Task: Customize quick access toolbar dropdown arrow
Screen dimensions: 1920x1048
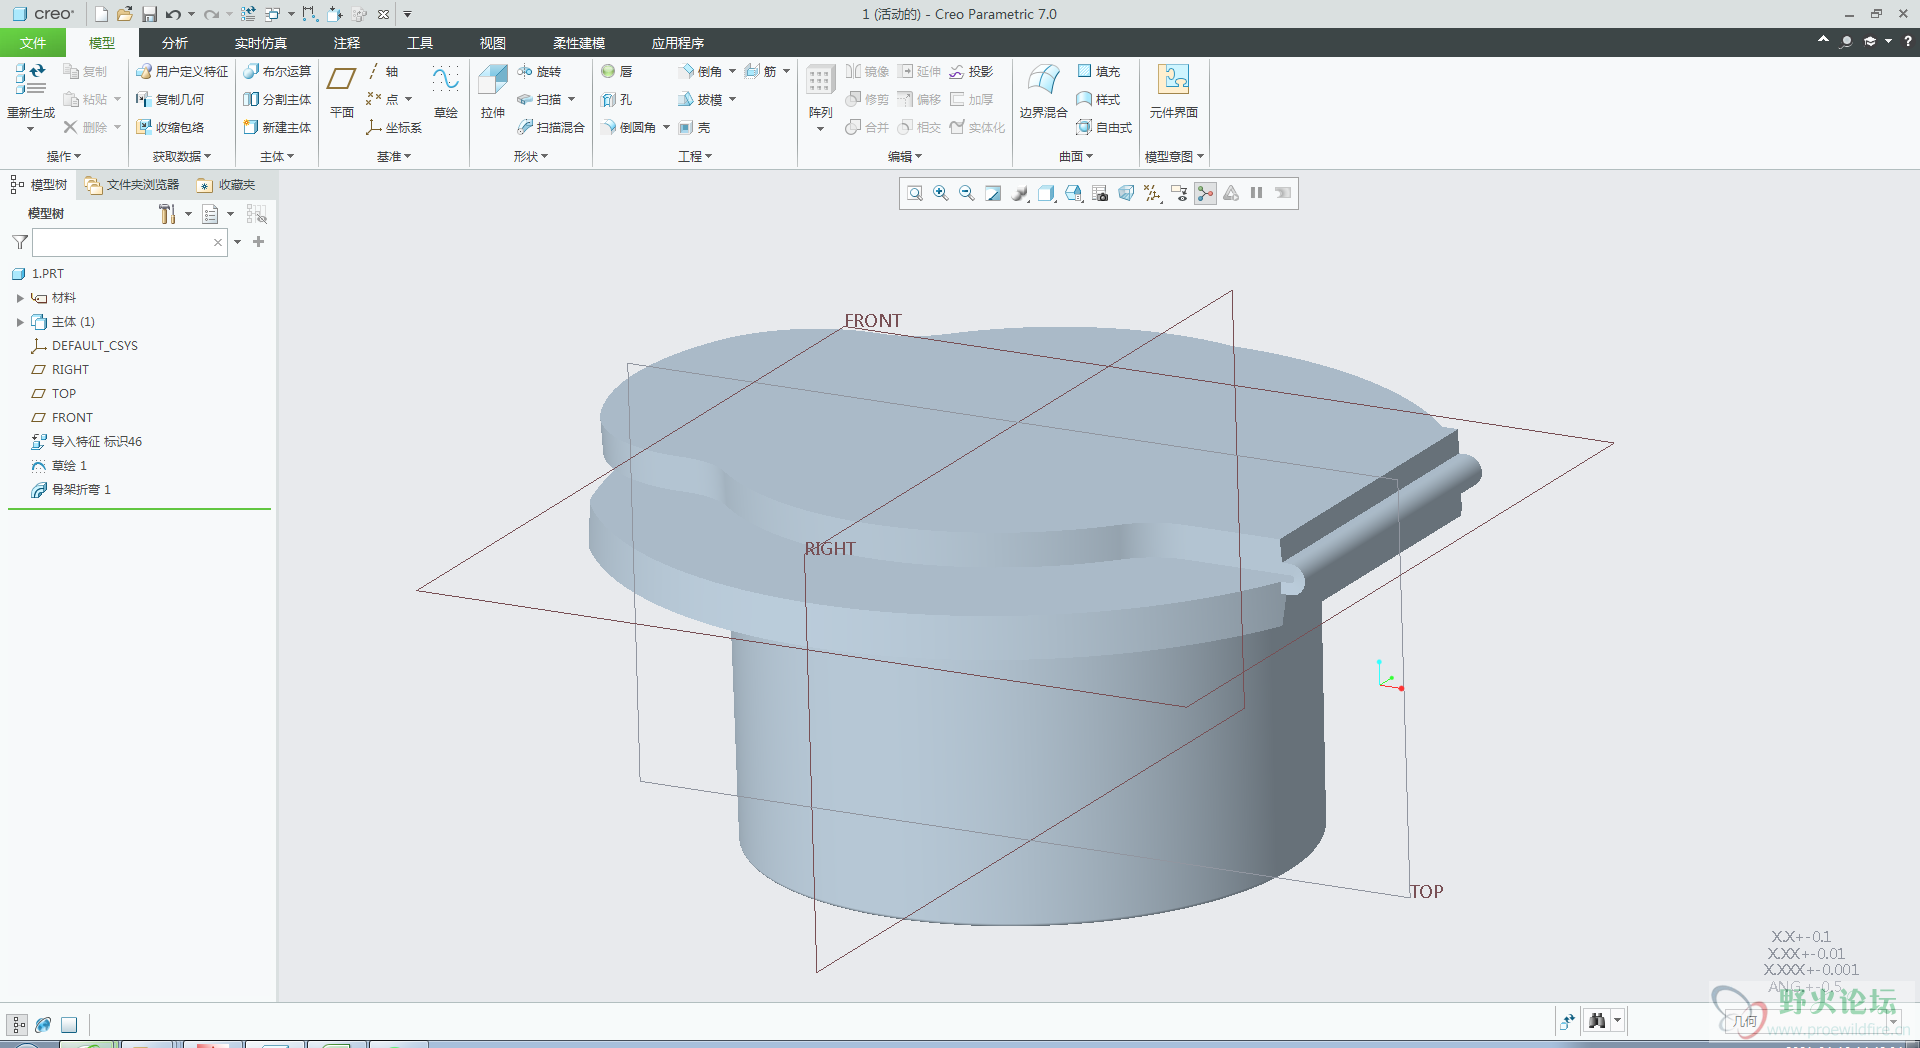Action: [407, 14]
